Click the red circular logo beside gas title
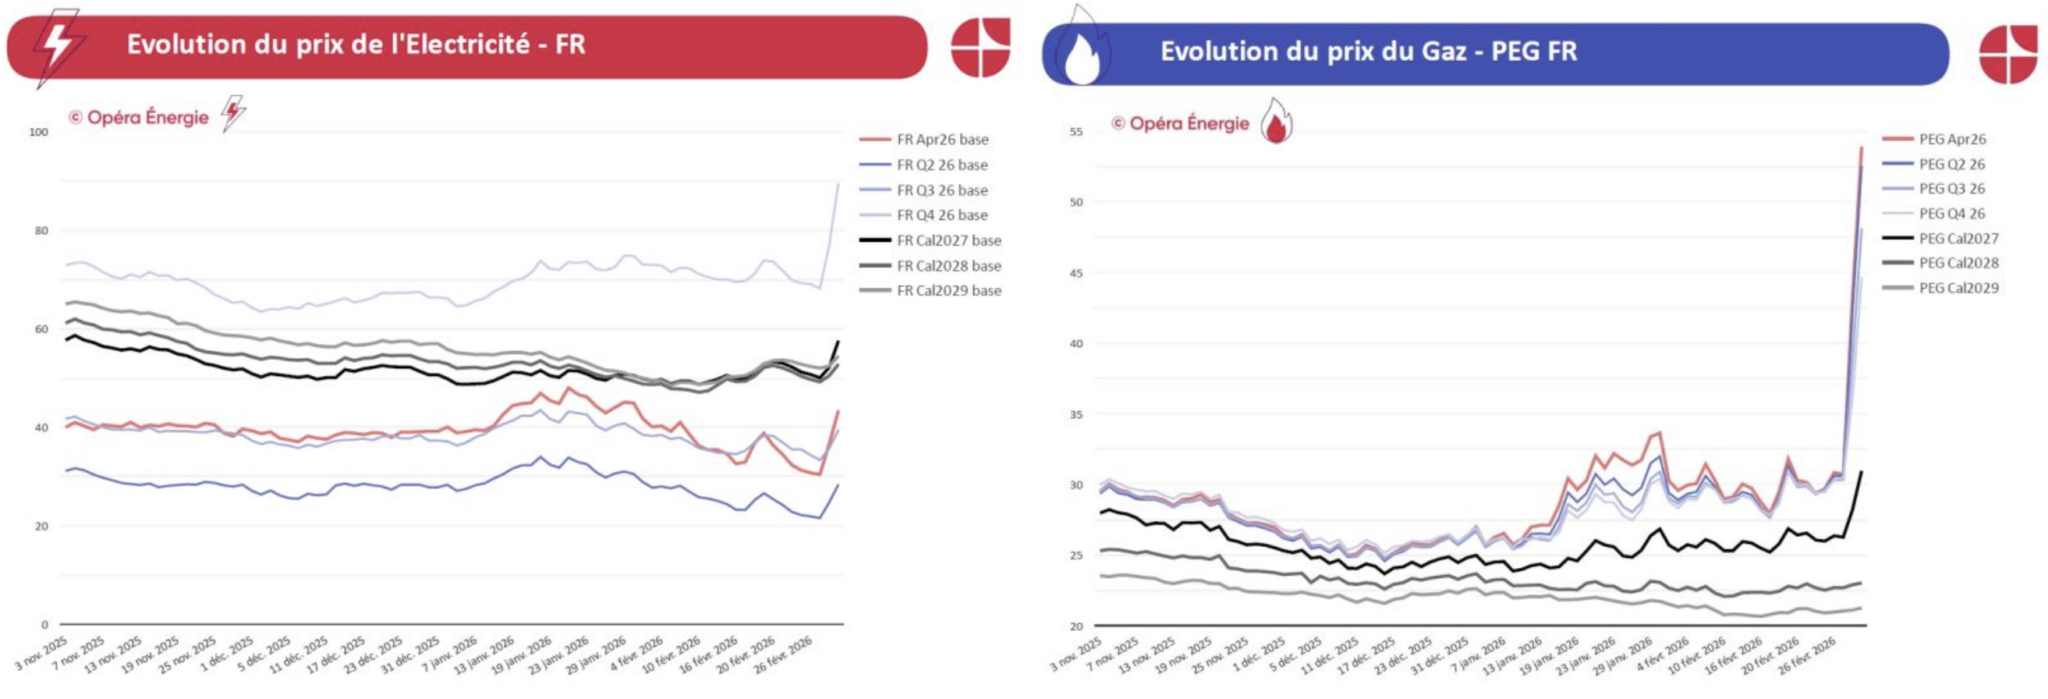 tap(2008, 54)
